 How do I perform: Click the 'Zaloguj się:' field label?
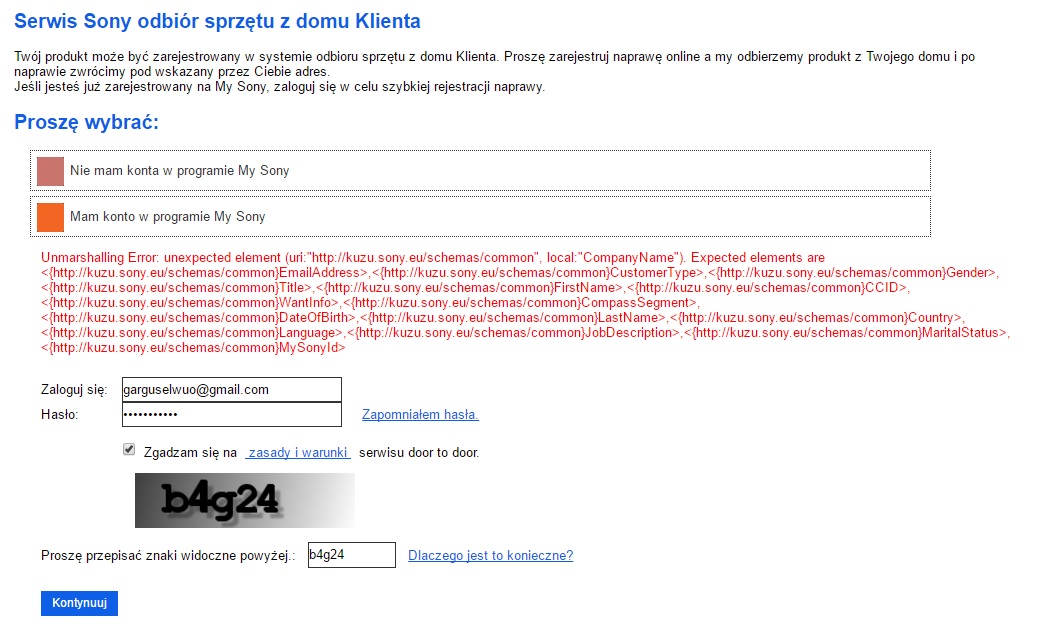coord(73,390)
